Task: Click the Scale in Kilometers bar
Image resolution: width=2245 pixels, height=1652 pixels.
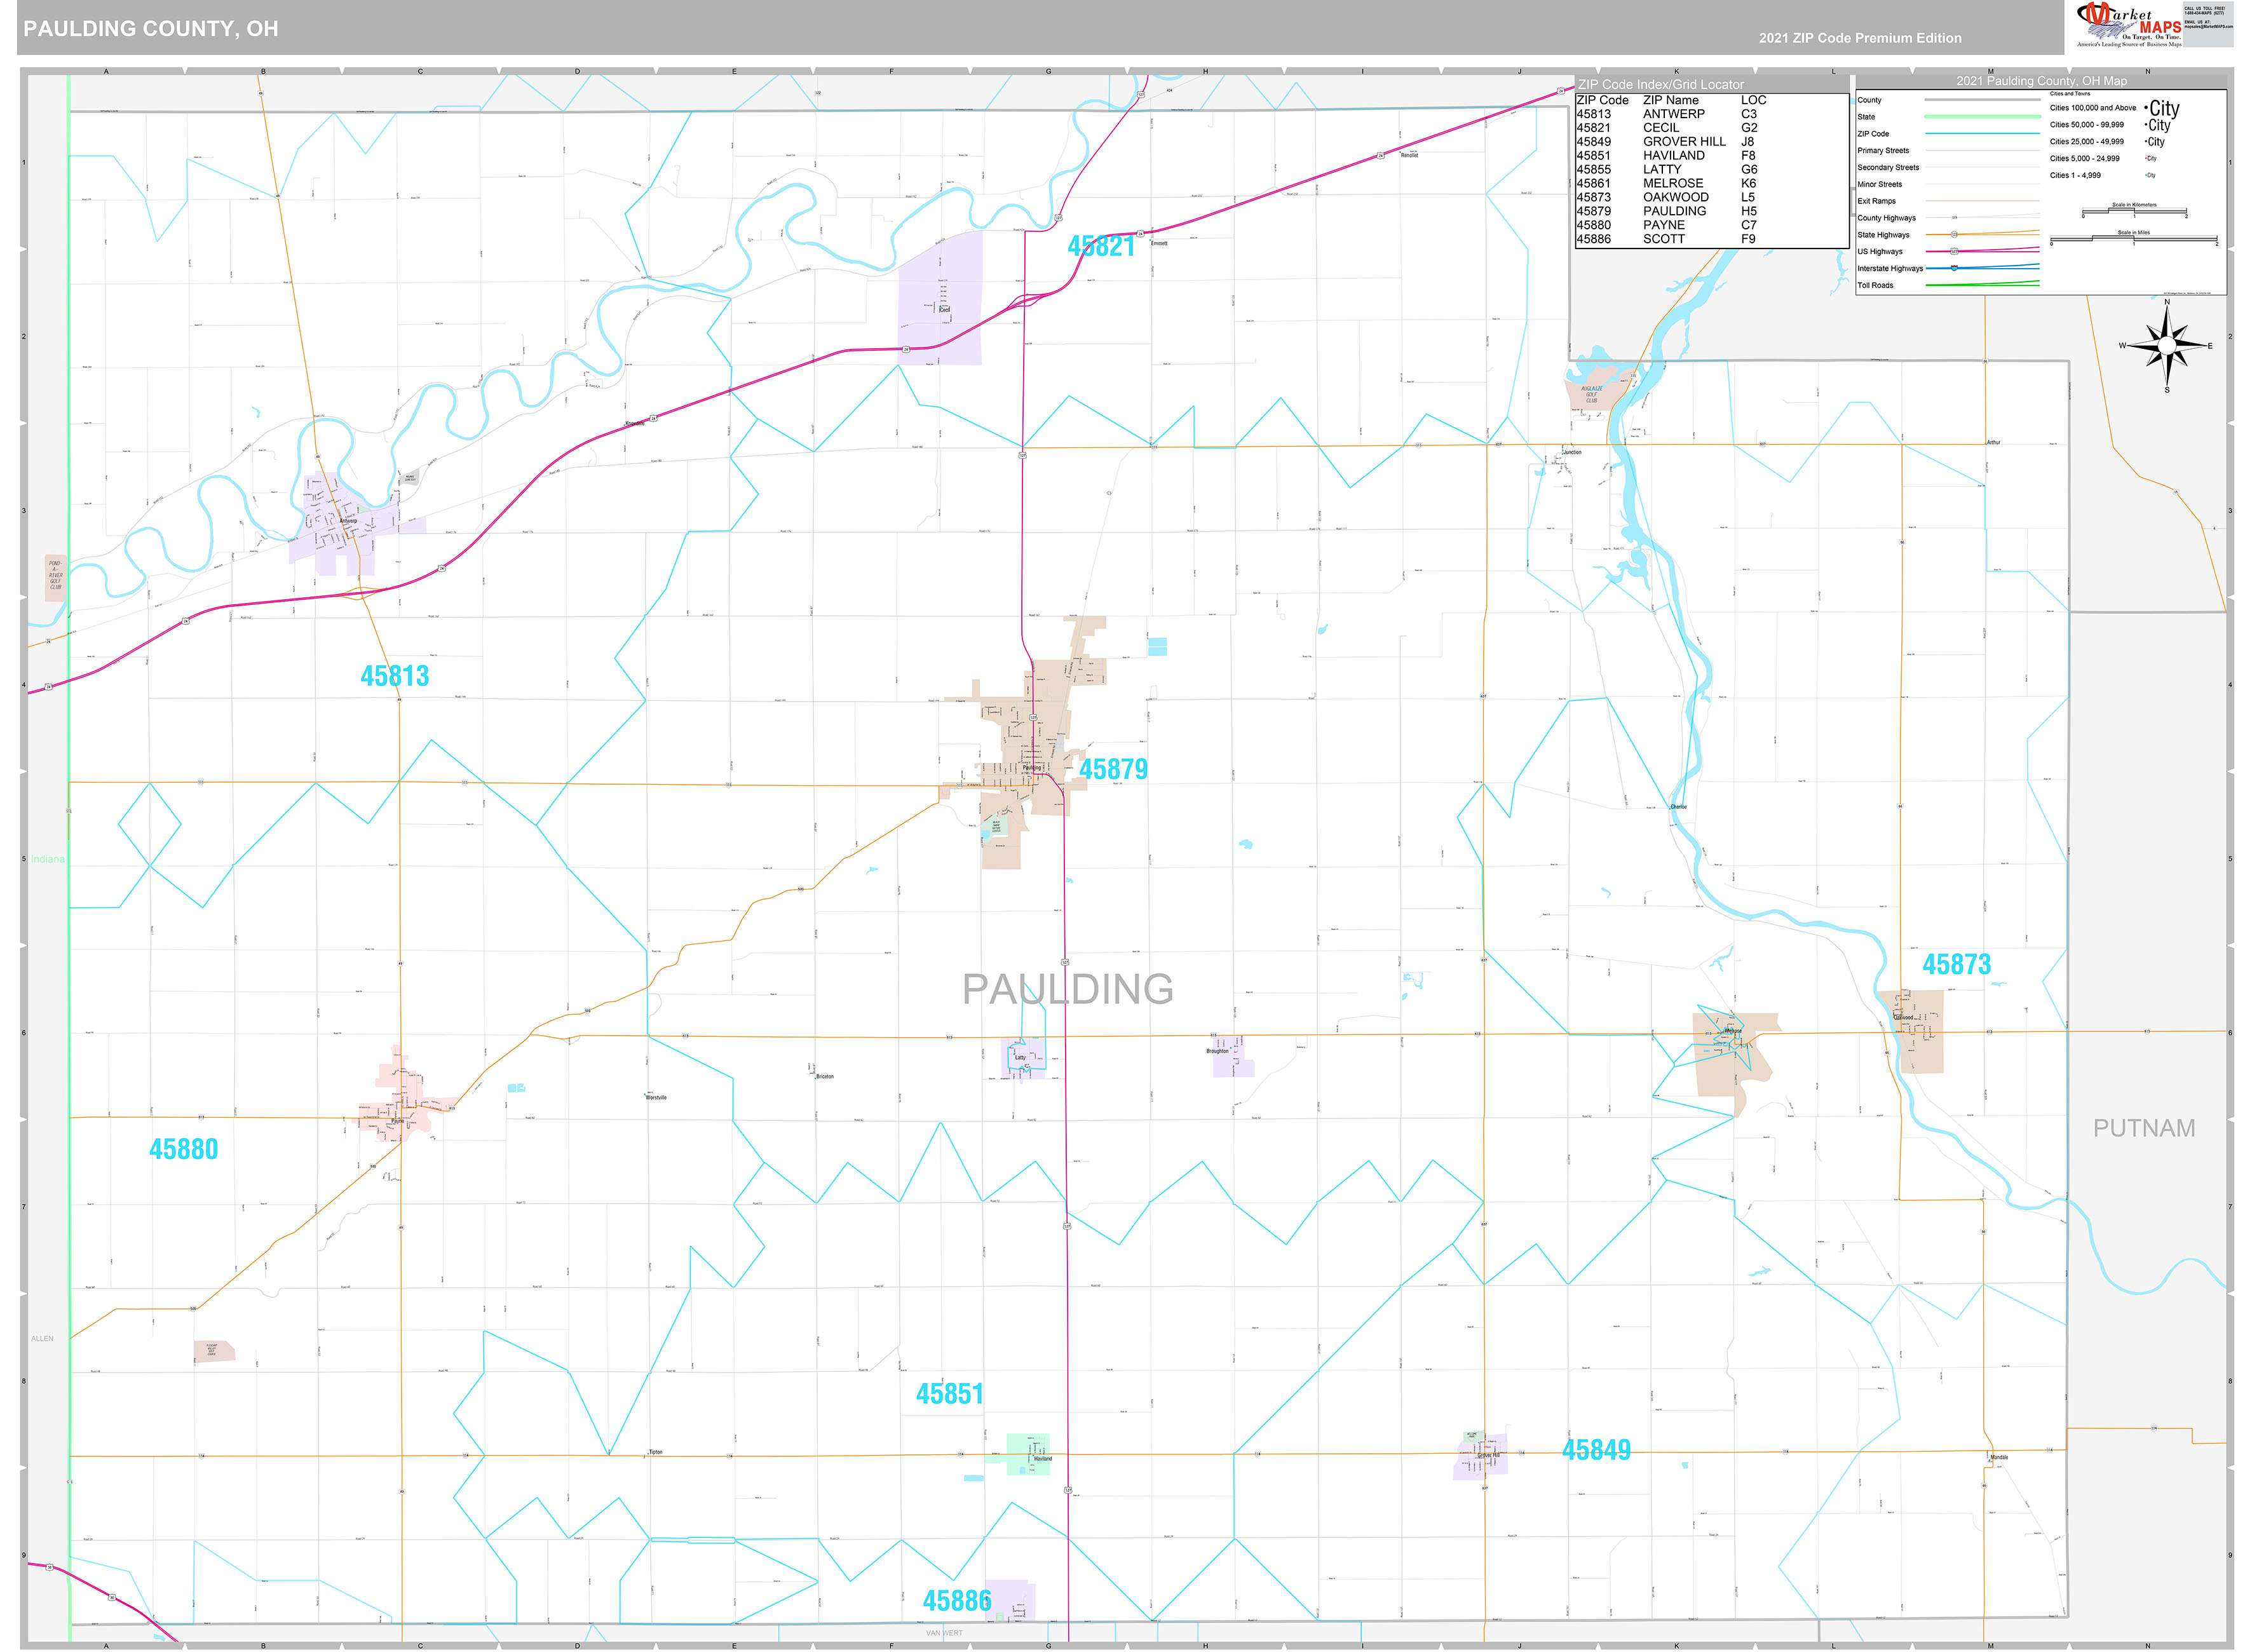Action: click(2134, 212)
